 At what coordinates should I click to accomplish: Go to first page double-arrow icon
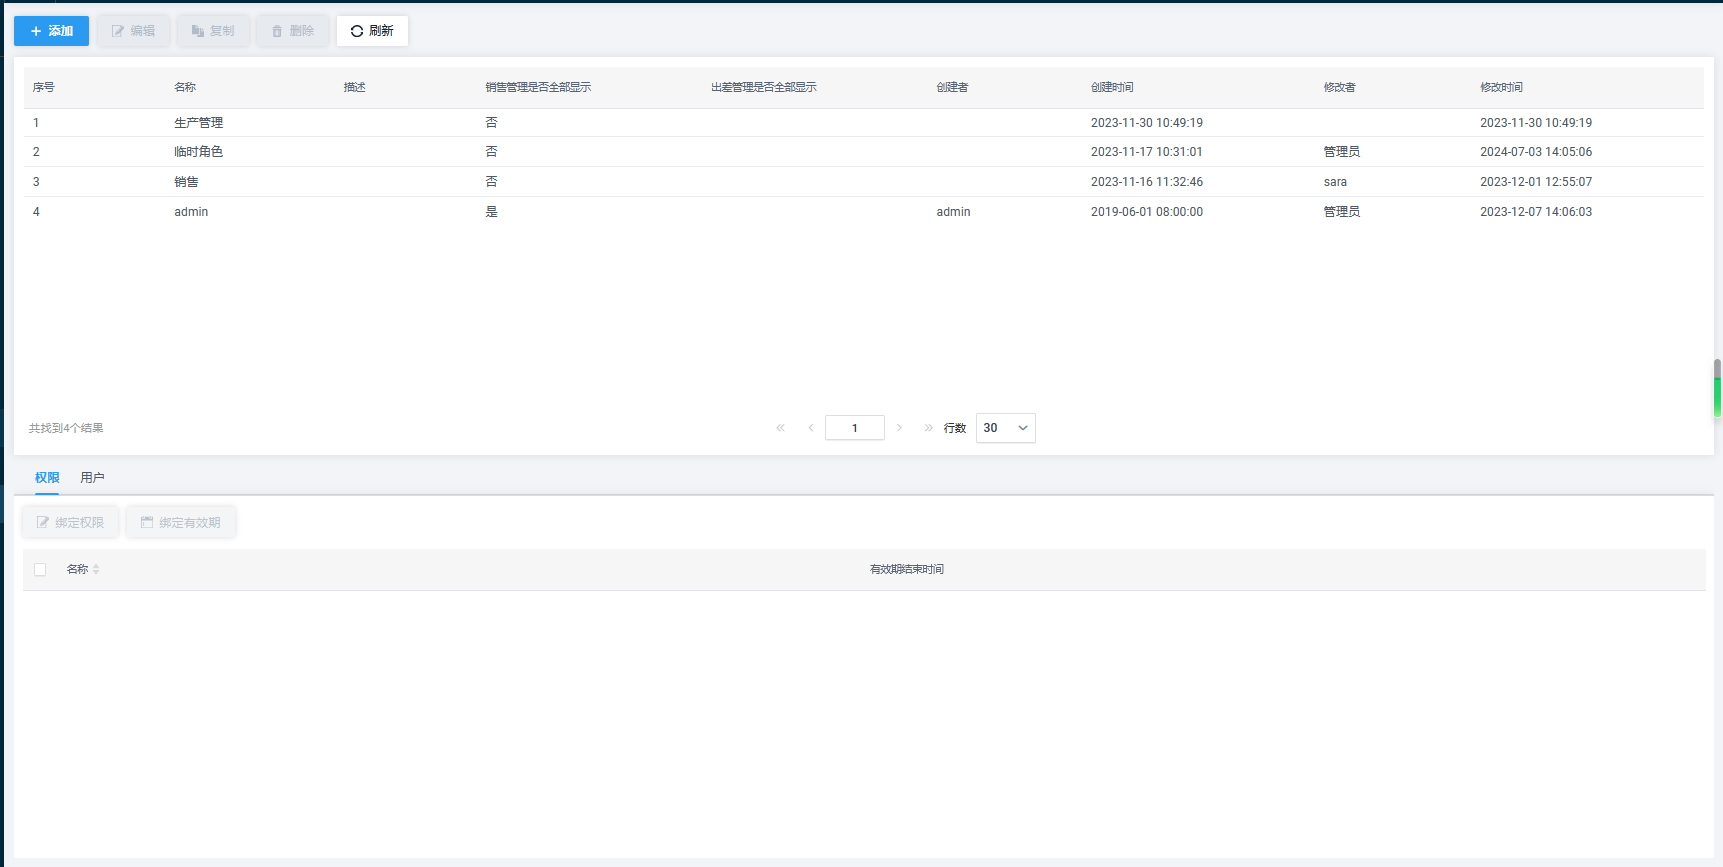coord(781,428)
